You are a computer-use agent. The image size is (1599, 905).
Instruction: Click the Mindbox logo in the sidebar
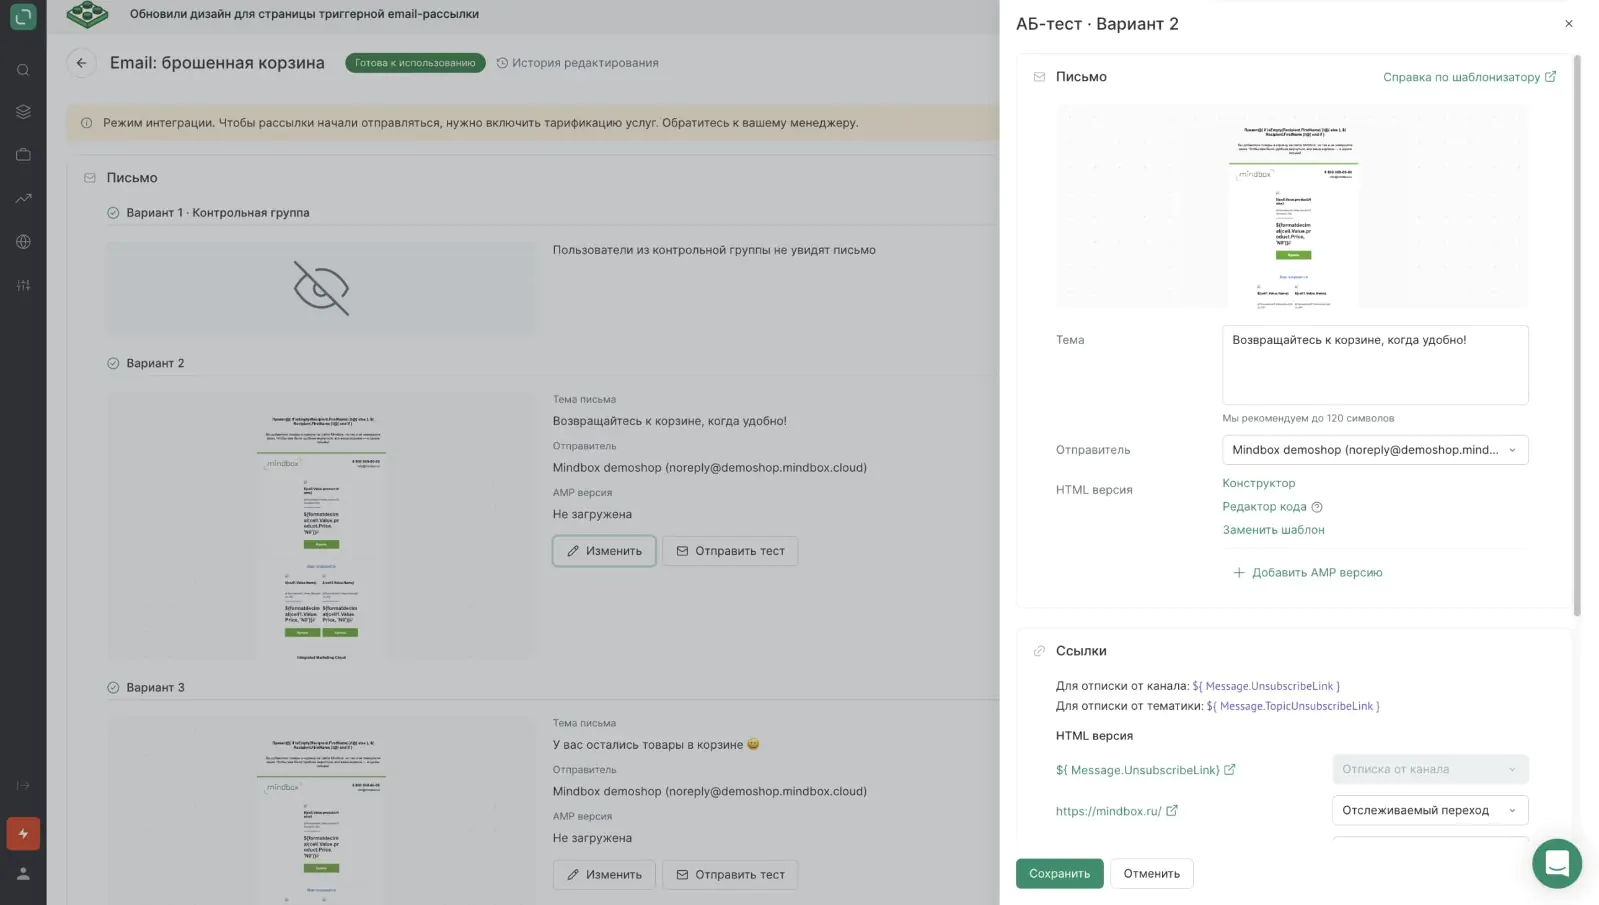(23, 16)
